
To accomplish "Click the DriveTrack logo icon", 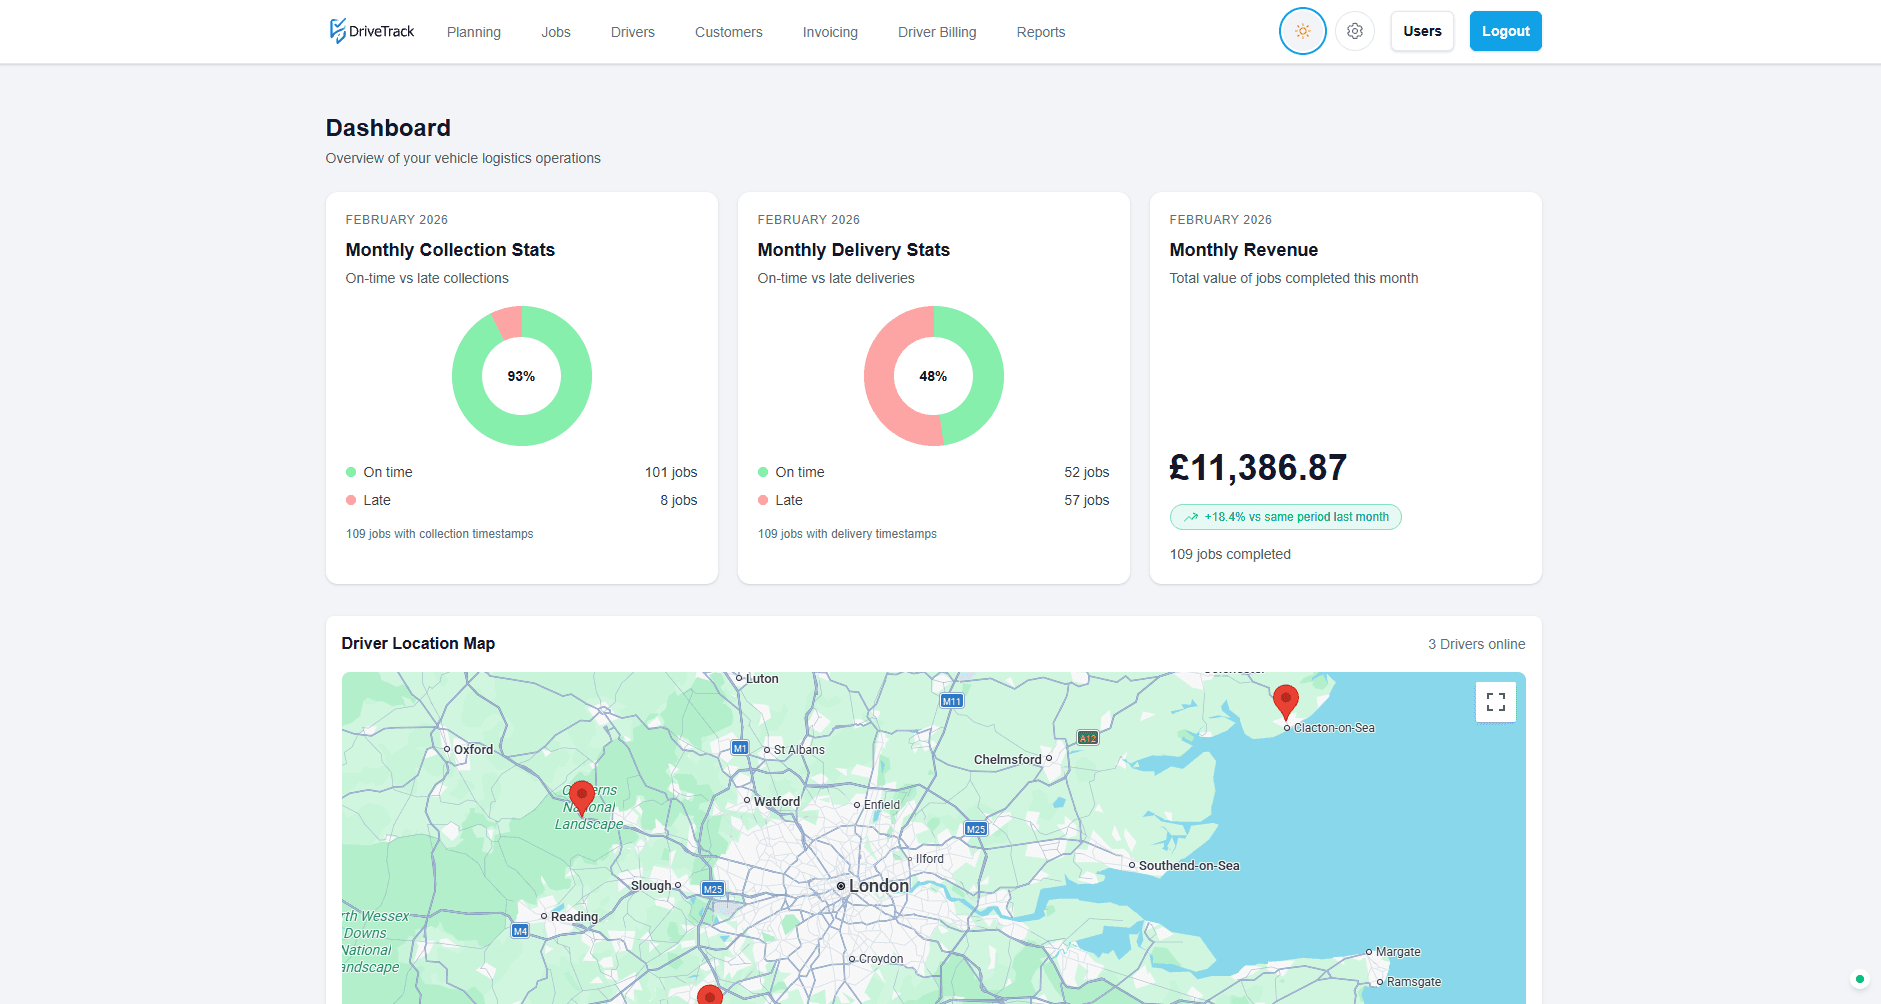I will coord(336,30).
